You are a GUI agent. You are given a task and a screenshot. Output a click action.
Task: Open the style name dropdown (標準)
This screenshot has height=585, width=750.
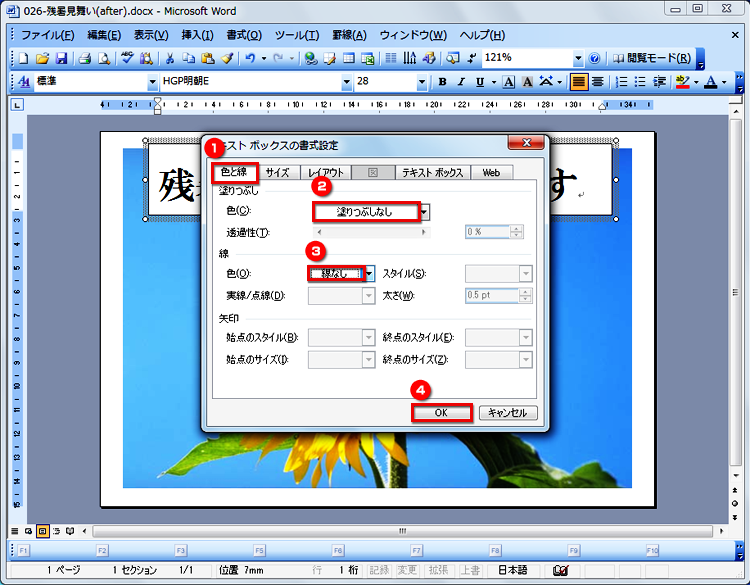153,82
